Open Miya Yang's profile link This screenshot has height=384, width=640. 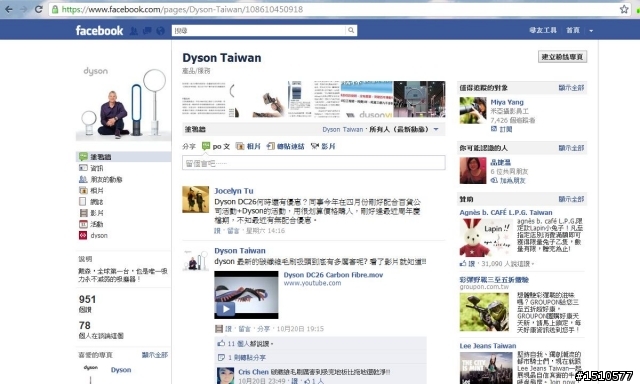tap(507, 102)
